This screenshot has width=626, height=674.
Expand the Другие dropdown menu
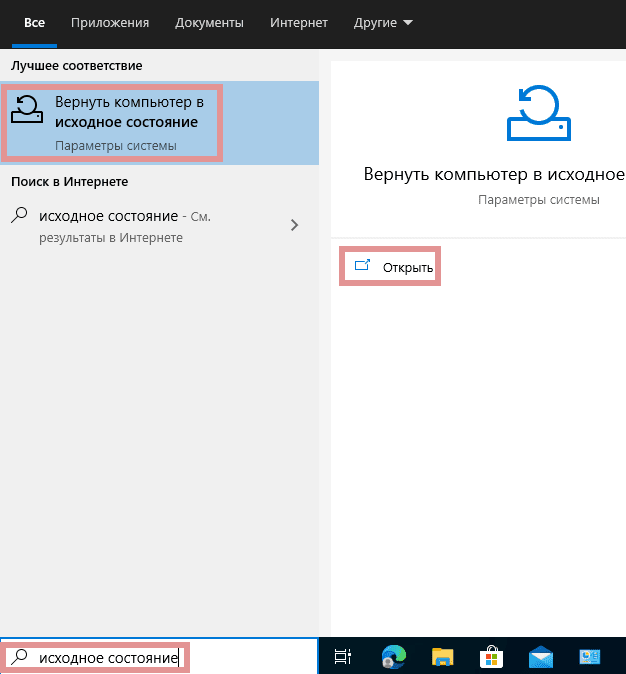click(x=383, y=23)
